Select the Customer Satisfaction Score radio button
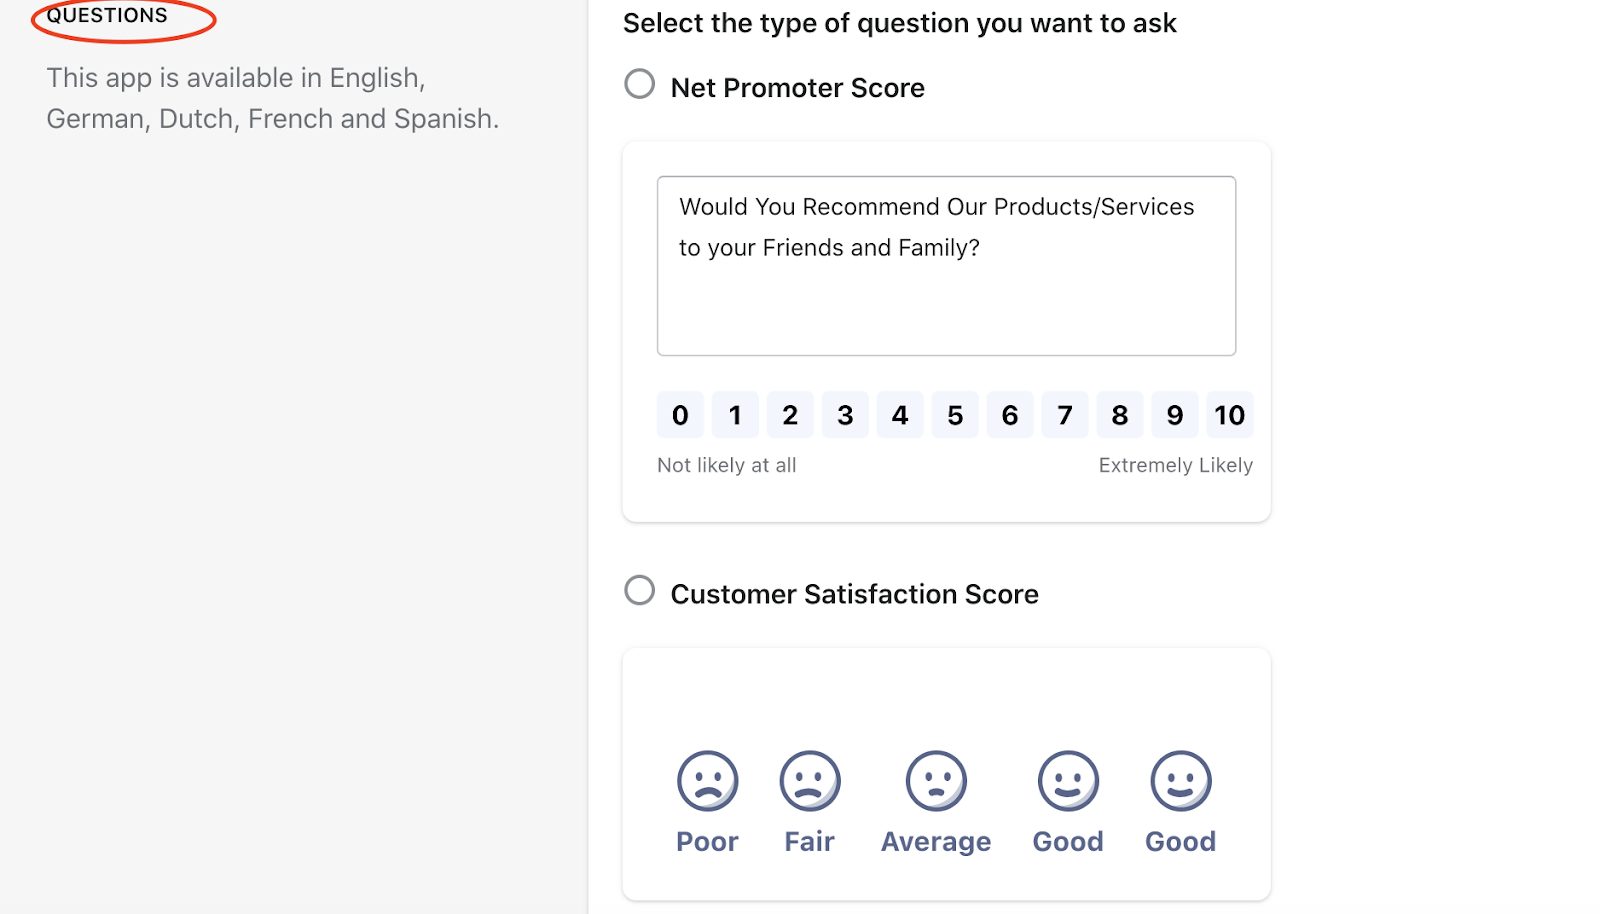 point(640,590)
